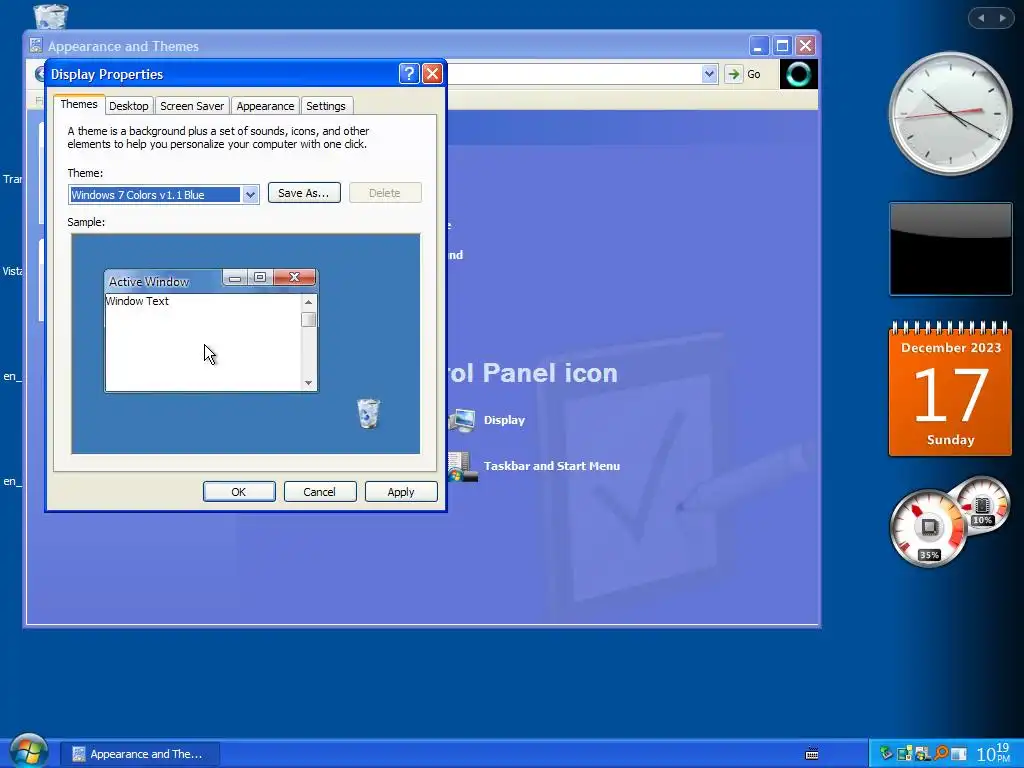
Task: Click the Apply button
Action: 401,492
